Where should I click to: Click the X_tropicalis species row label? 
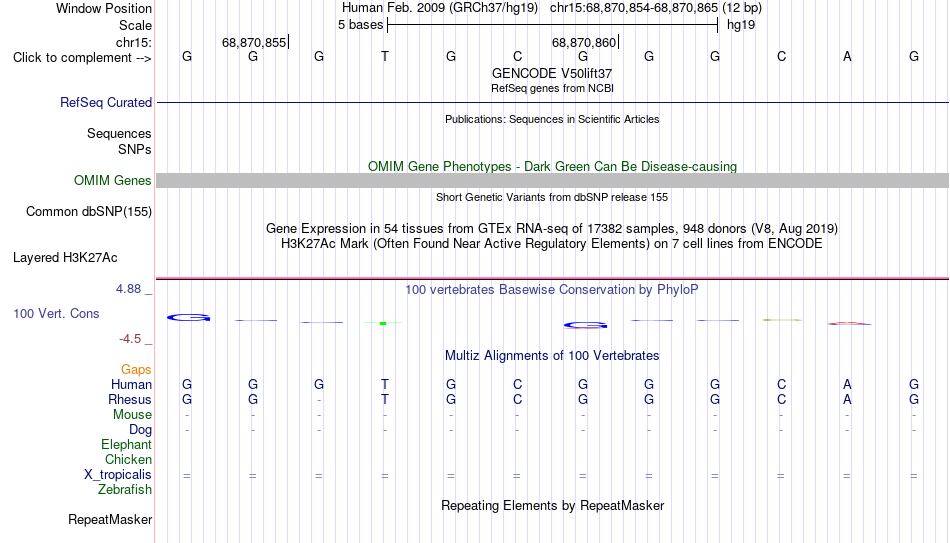[x=118, y=475]
